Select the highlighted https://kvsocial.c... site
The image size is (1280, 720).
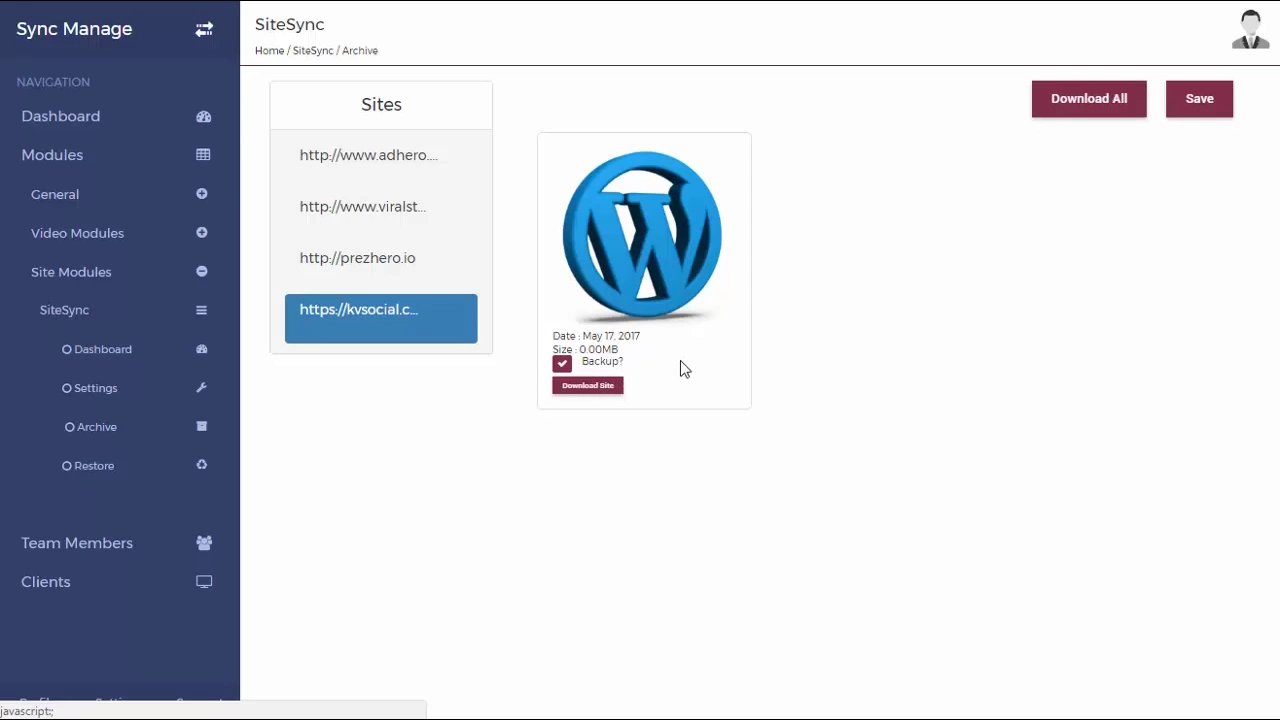pos(381,318)
